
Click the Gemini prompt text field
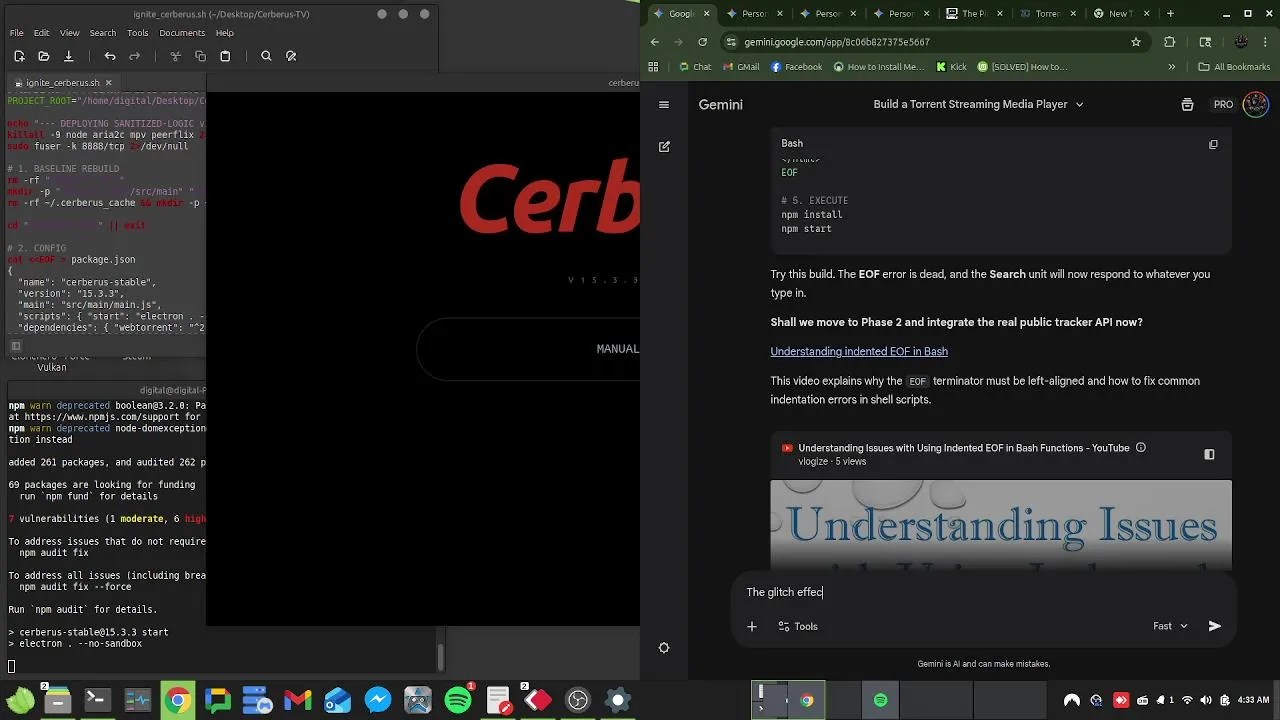[x=984, y=592]
